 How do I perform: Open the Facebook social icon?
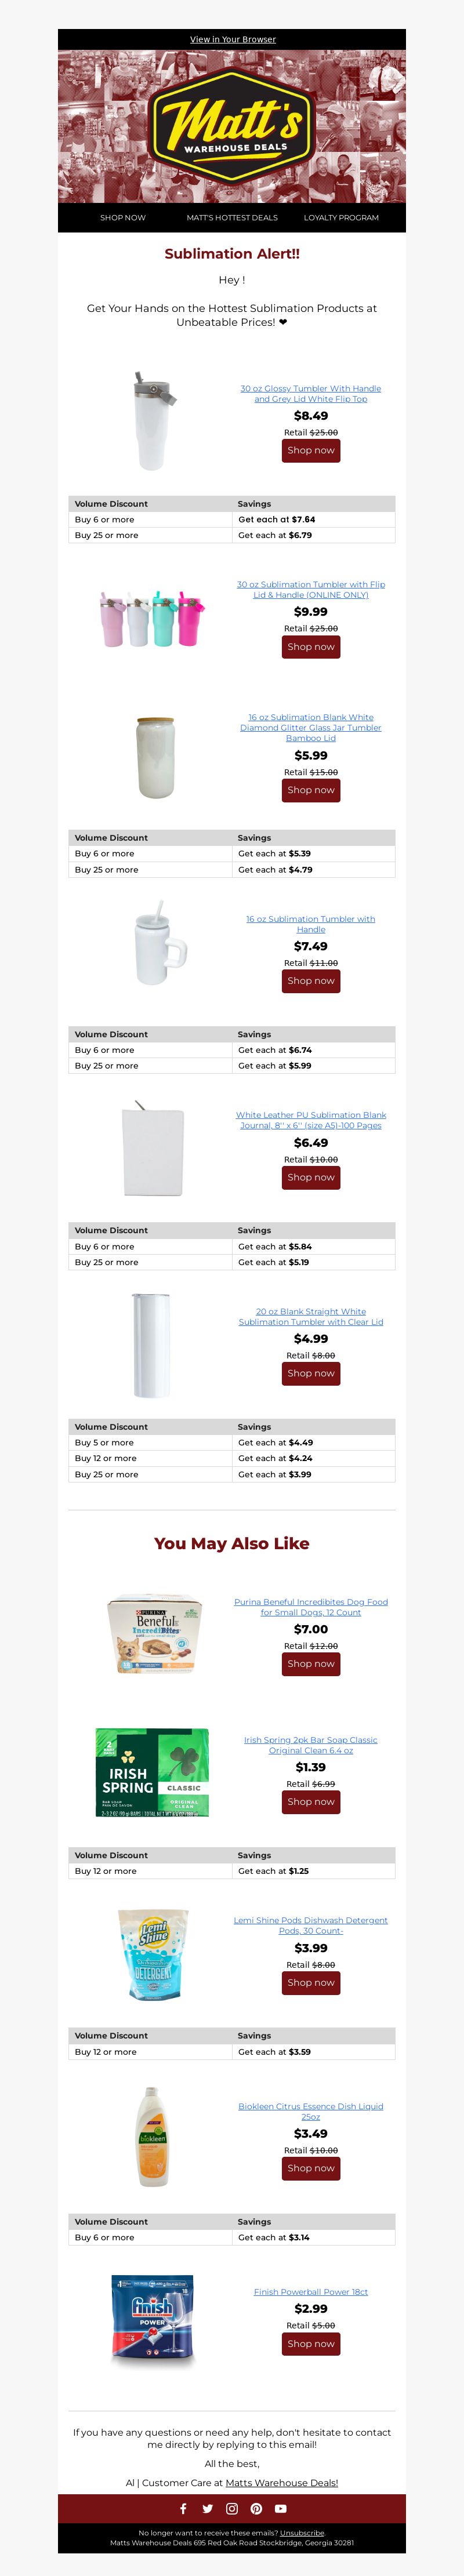(x=183, y=2508)
